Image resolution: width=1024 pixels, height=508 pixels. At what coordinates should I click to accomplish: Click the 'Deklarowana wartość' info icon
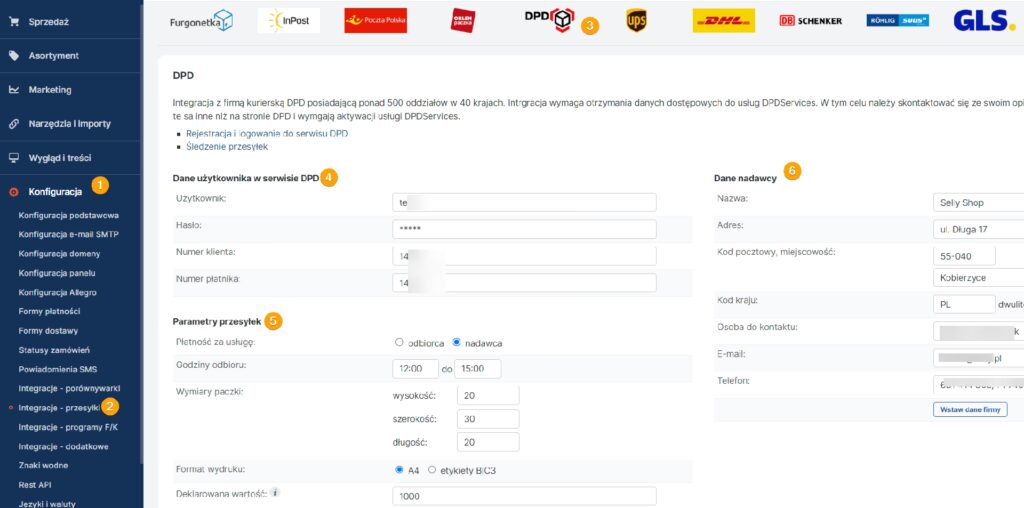[275, 492]
